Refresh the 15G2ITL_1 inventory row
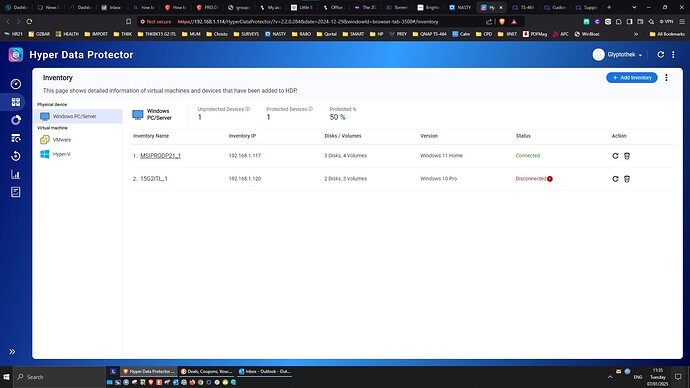The height and width of the screenshot is (388, 690). (615, 179)
